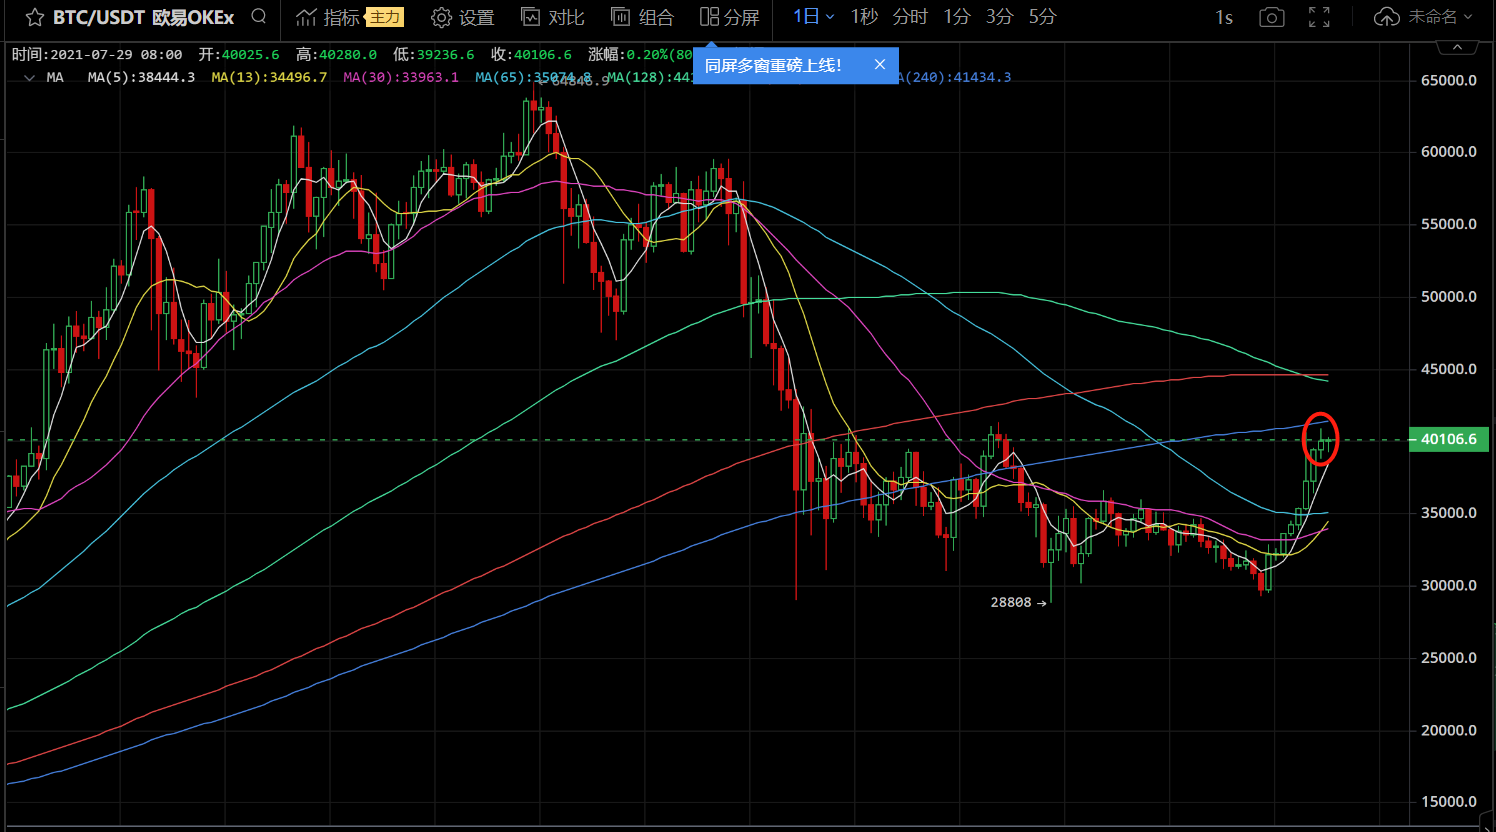Collapse the MA indicator legend
Image resolution: width=1496 pixels, height=832 pixels.
(29, 77)
